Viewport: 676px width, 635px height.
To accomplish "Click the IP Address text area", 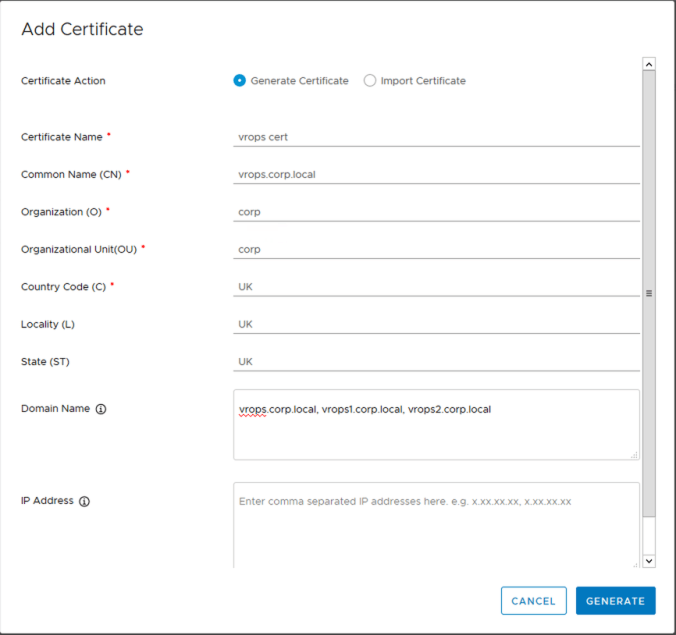I will pyautogui.click(x=436, y=525).
